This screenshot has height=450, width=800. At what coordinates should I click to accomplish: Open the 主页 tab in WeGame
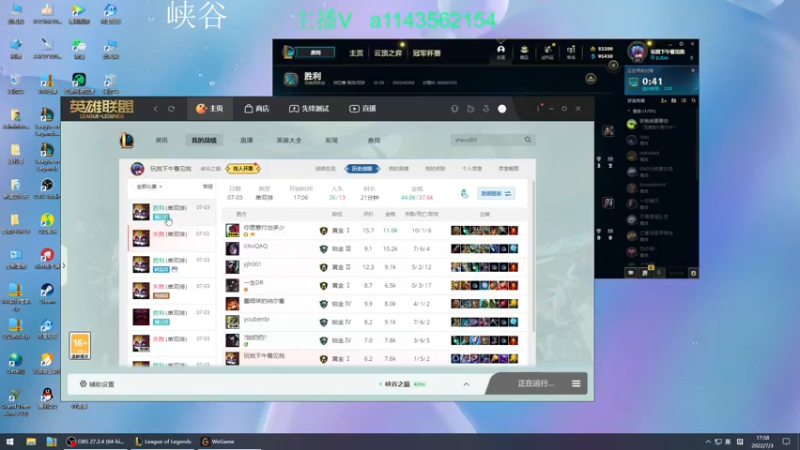210,109
